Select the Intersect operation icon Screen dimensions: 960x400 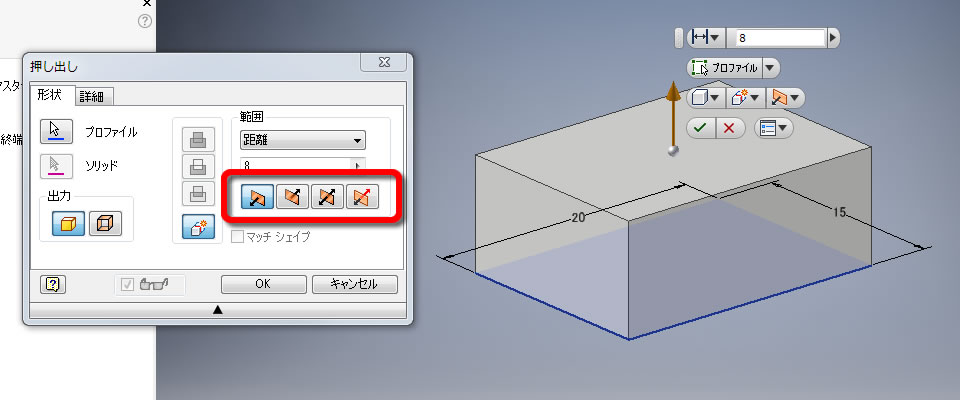pyautogui.click(x=198, y=194)
